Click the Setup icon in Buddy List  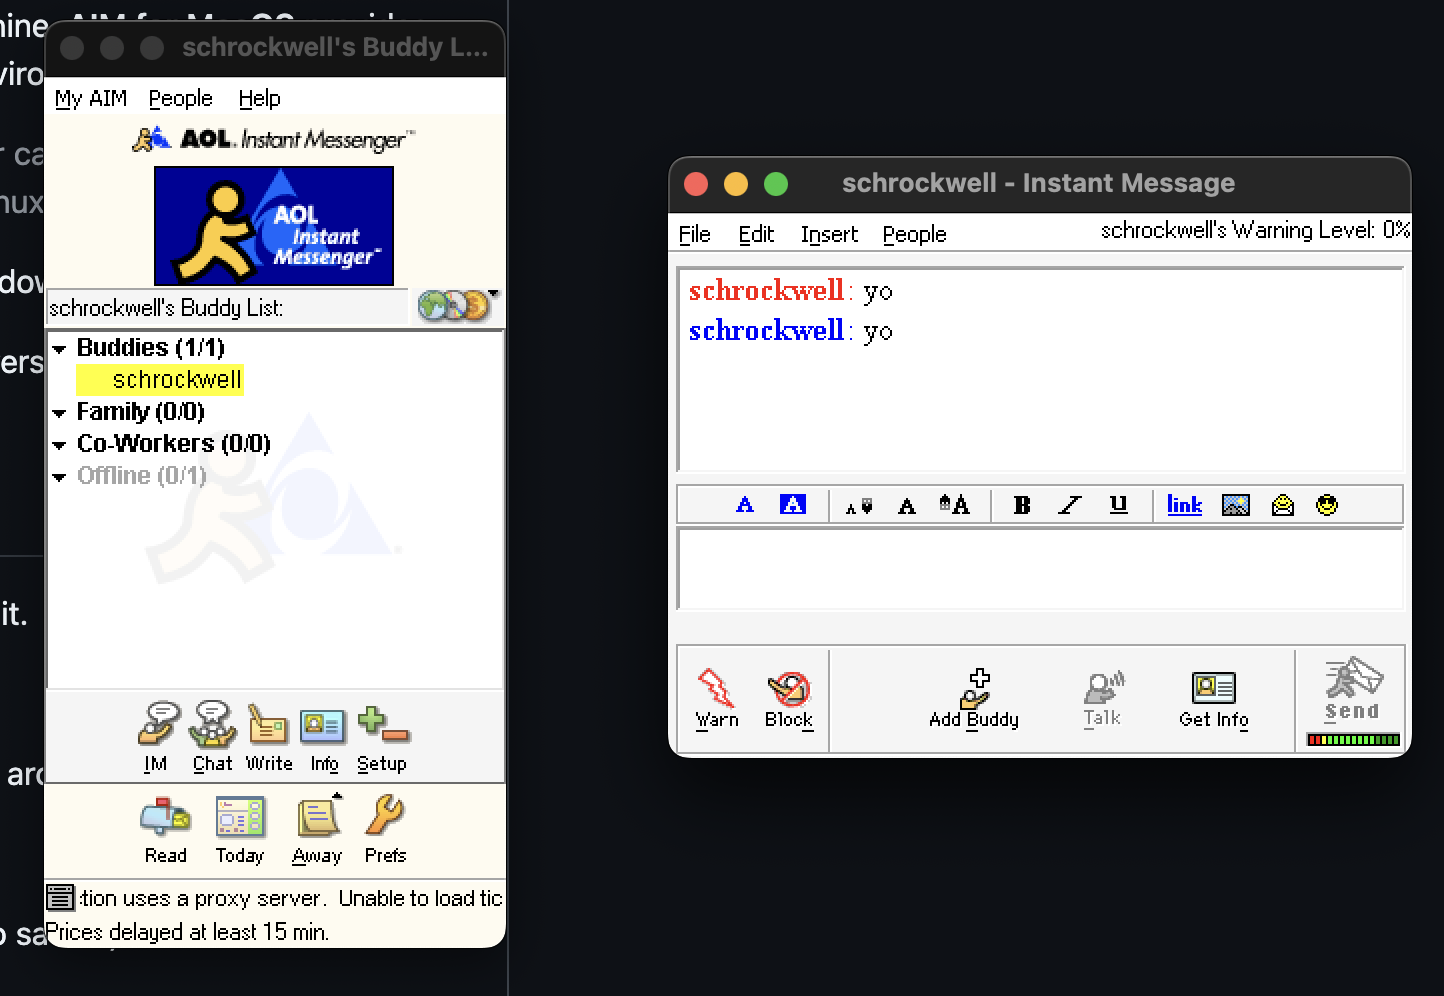coord(381,726)
